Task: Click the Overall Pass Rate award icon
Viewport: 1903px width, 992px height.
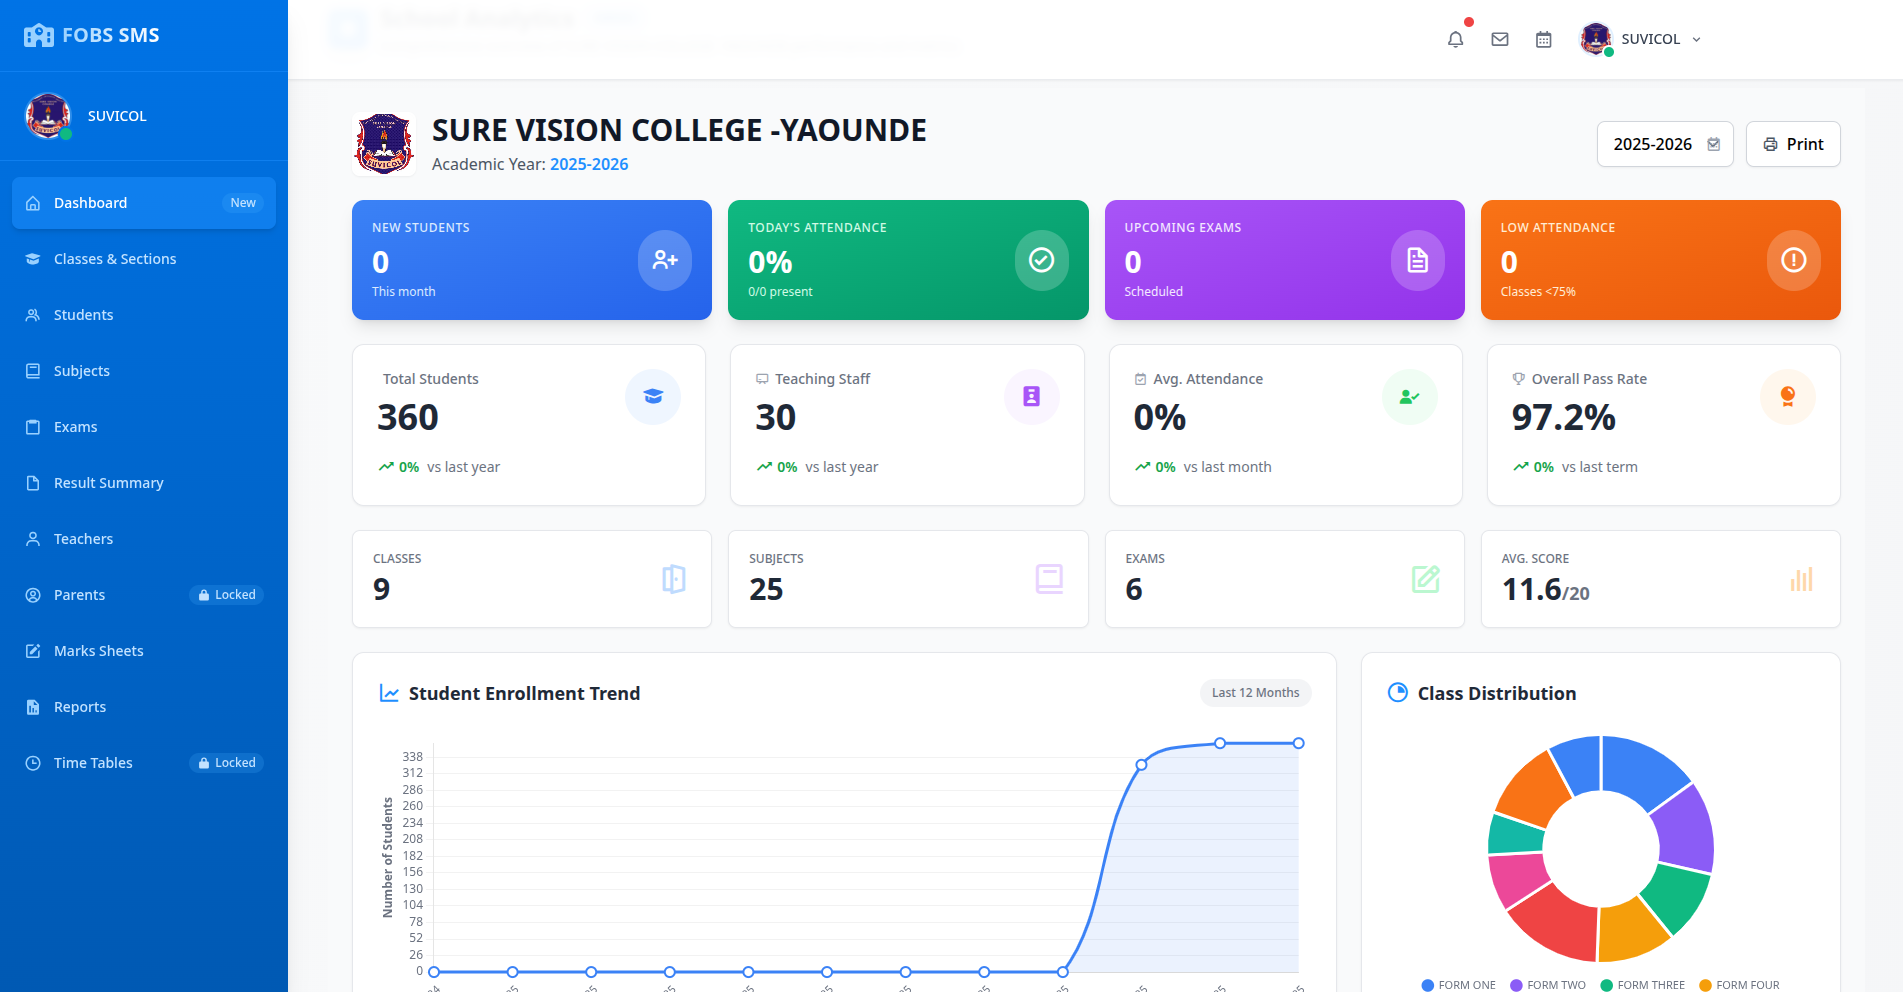Action: click(1787, 397)
